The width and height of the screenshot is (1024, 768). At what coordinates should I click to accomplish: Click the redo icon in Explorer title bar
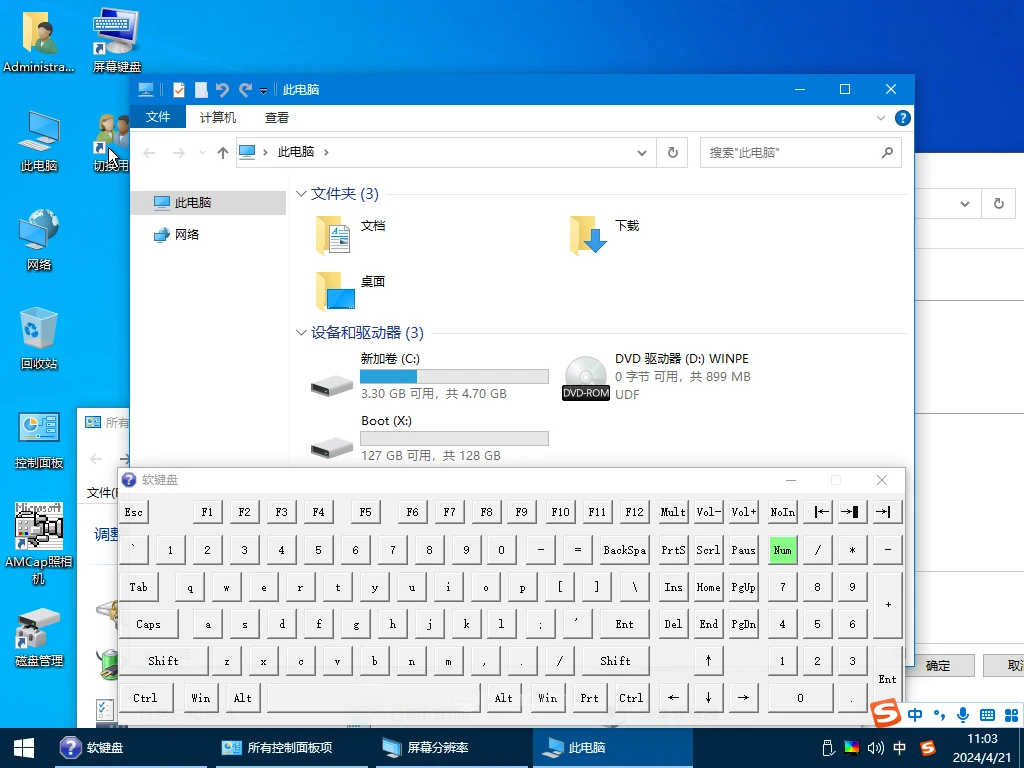(245, 90)
